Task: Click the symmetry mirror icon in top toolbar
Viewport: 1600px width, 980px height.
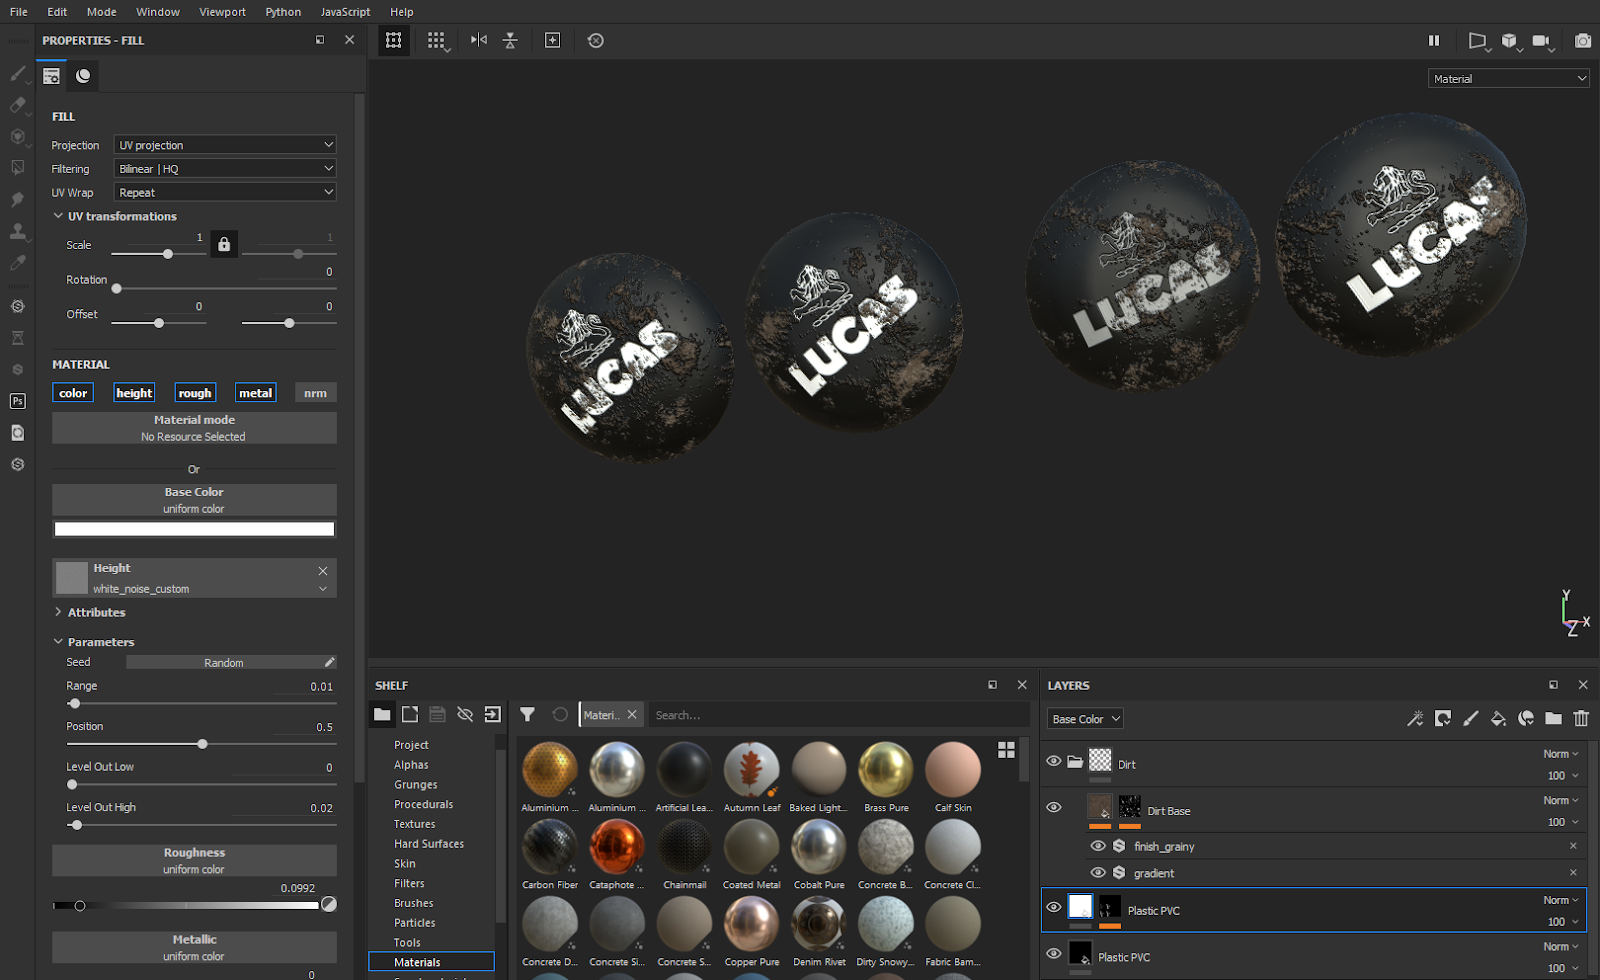Action: pyautogui.click(x=479, y=40)
